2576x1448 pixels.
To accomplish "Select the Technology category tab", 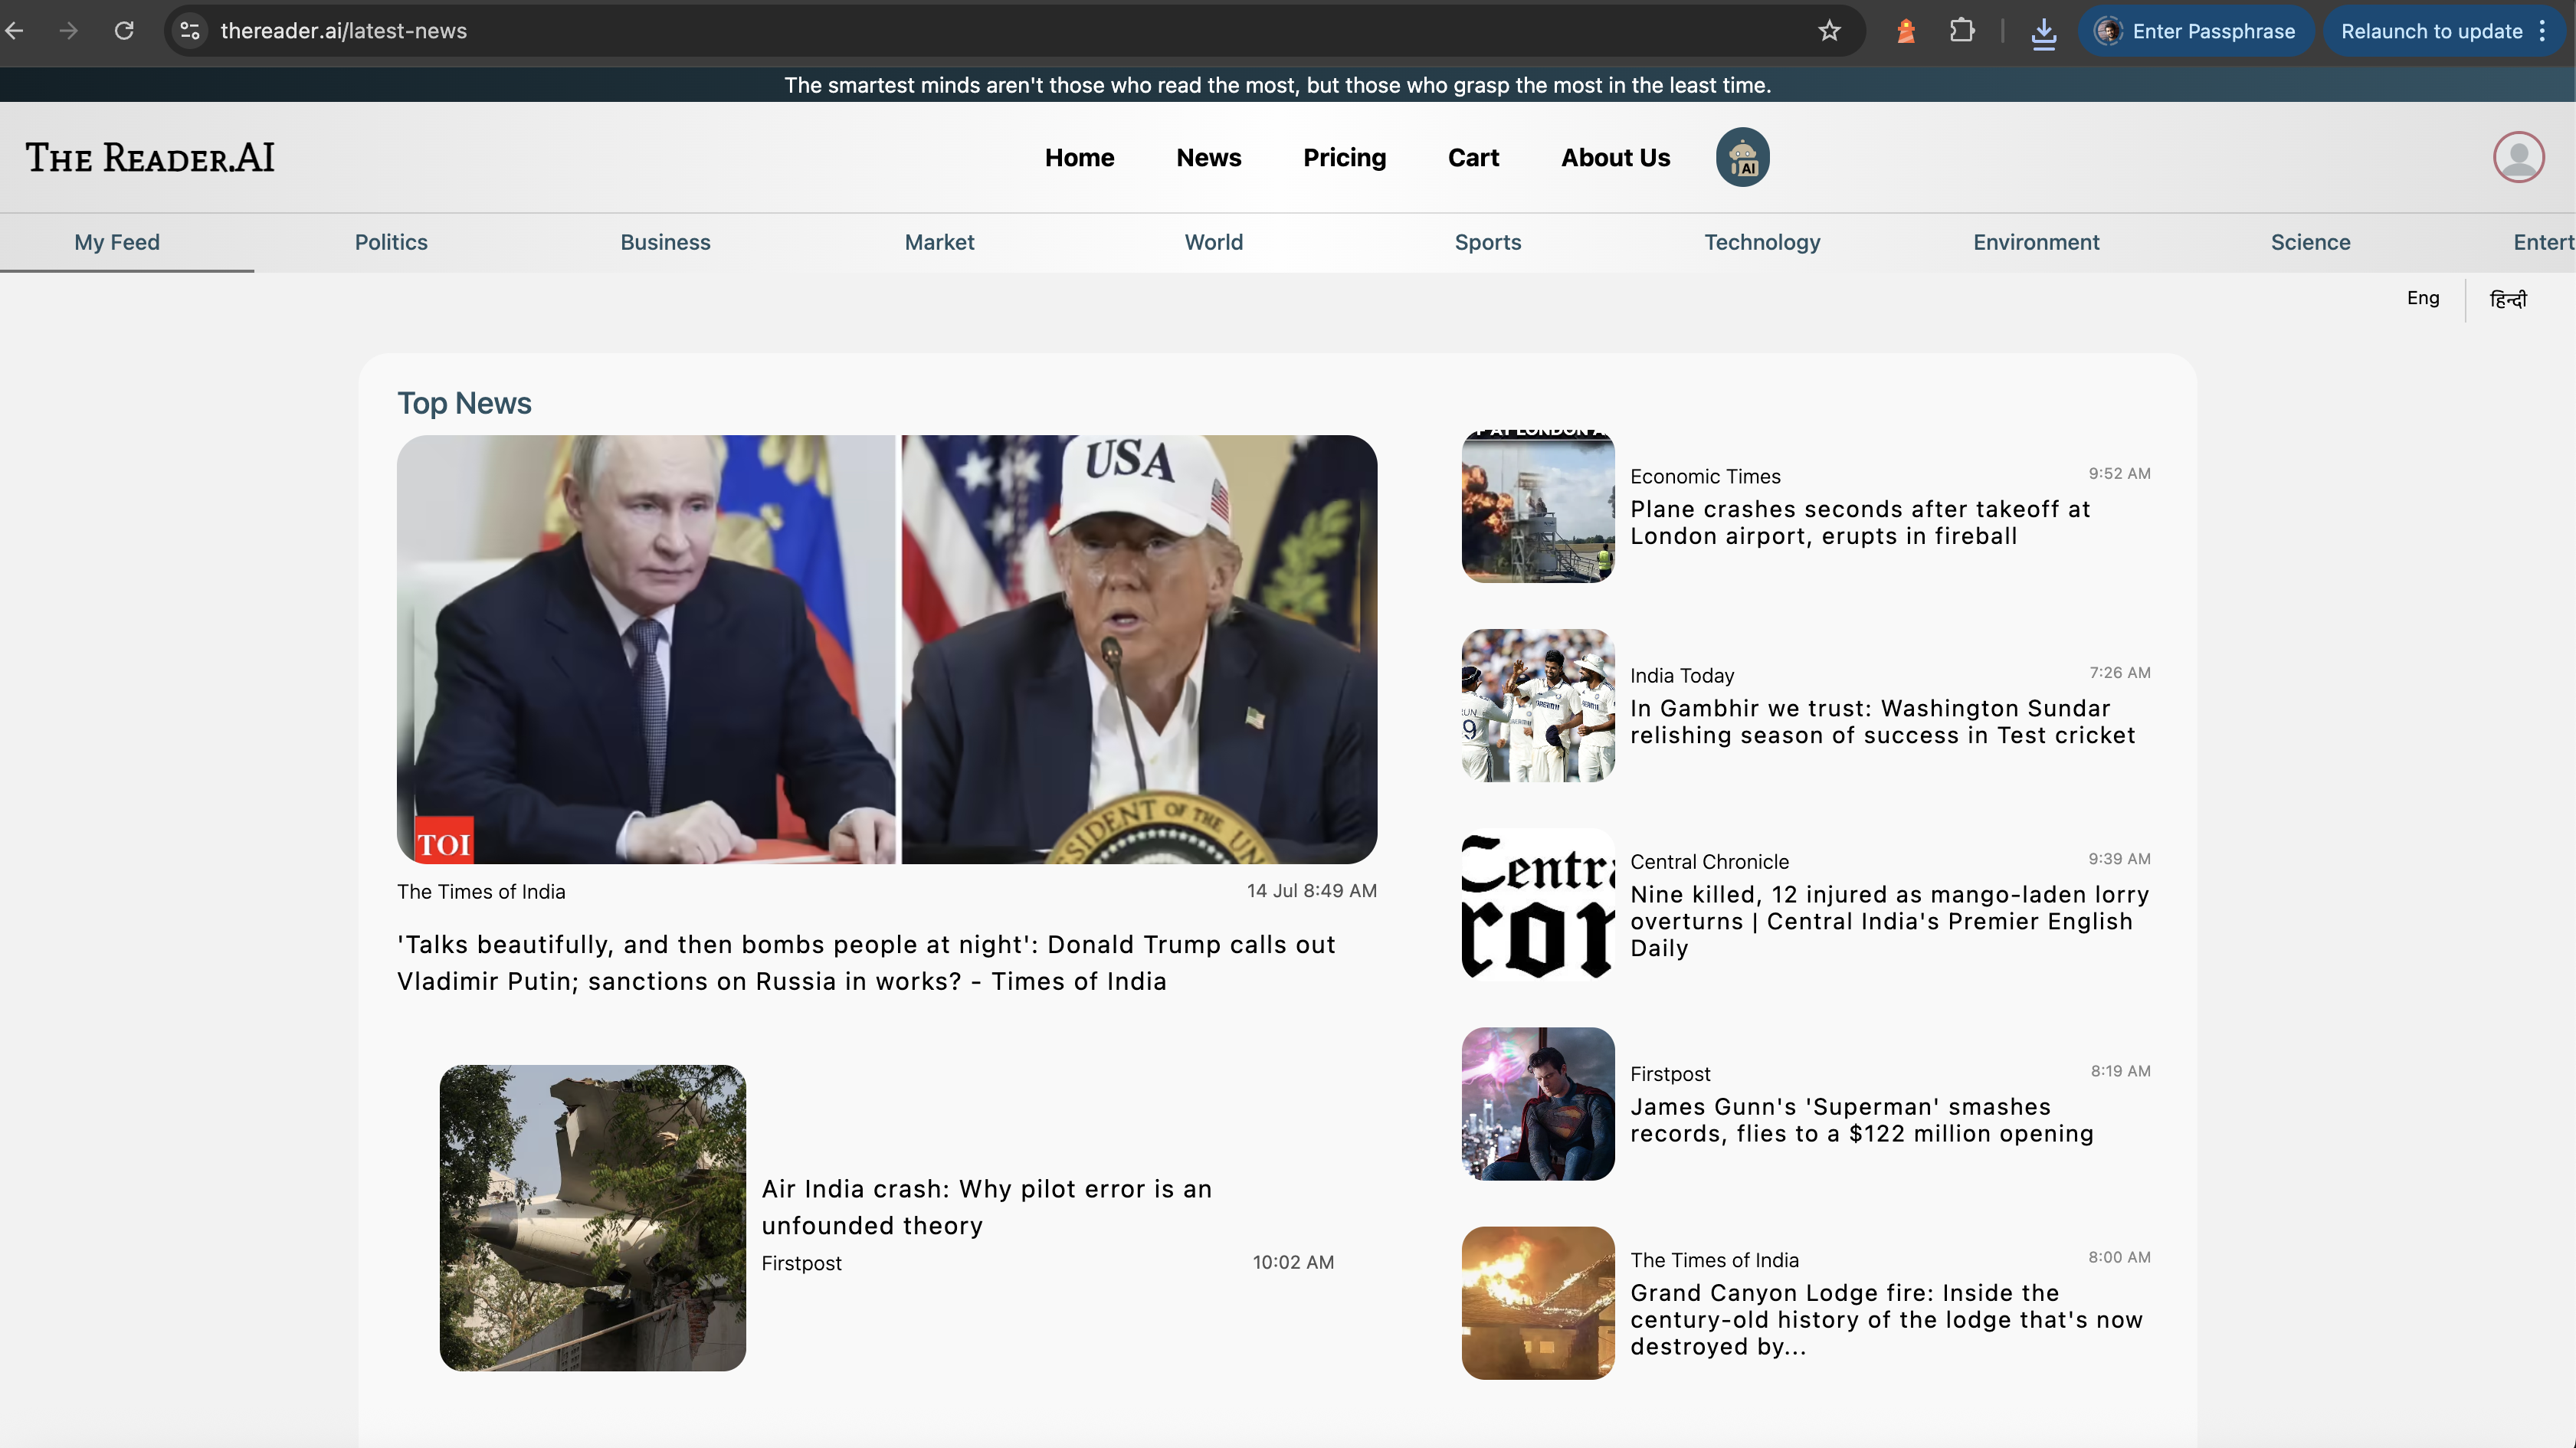I will coord(1762,242).
